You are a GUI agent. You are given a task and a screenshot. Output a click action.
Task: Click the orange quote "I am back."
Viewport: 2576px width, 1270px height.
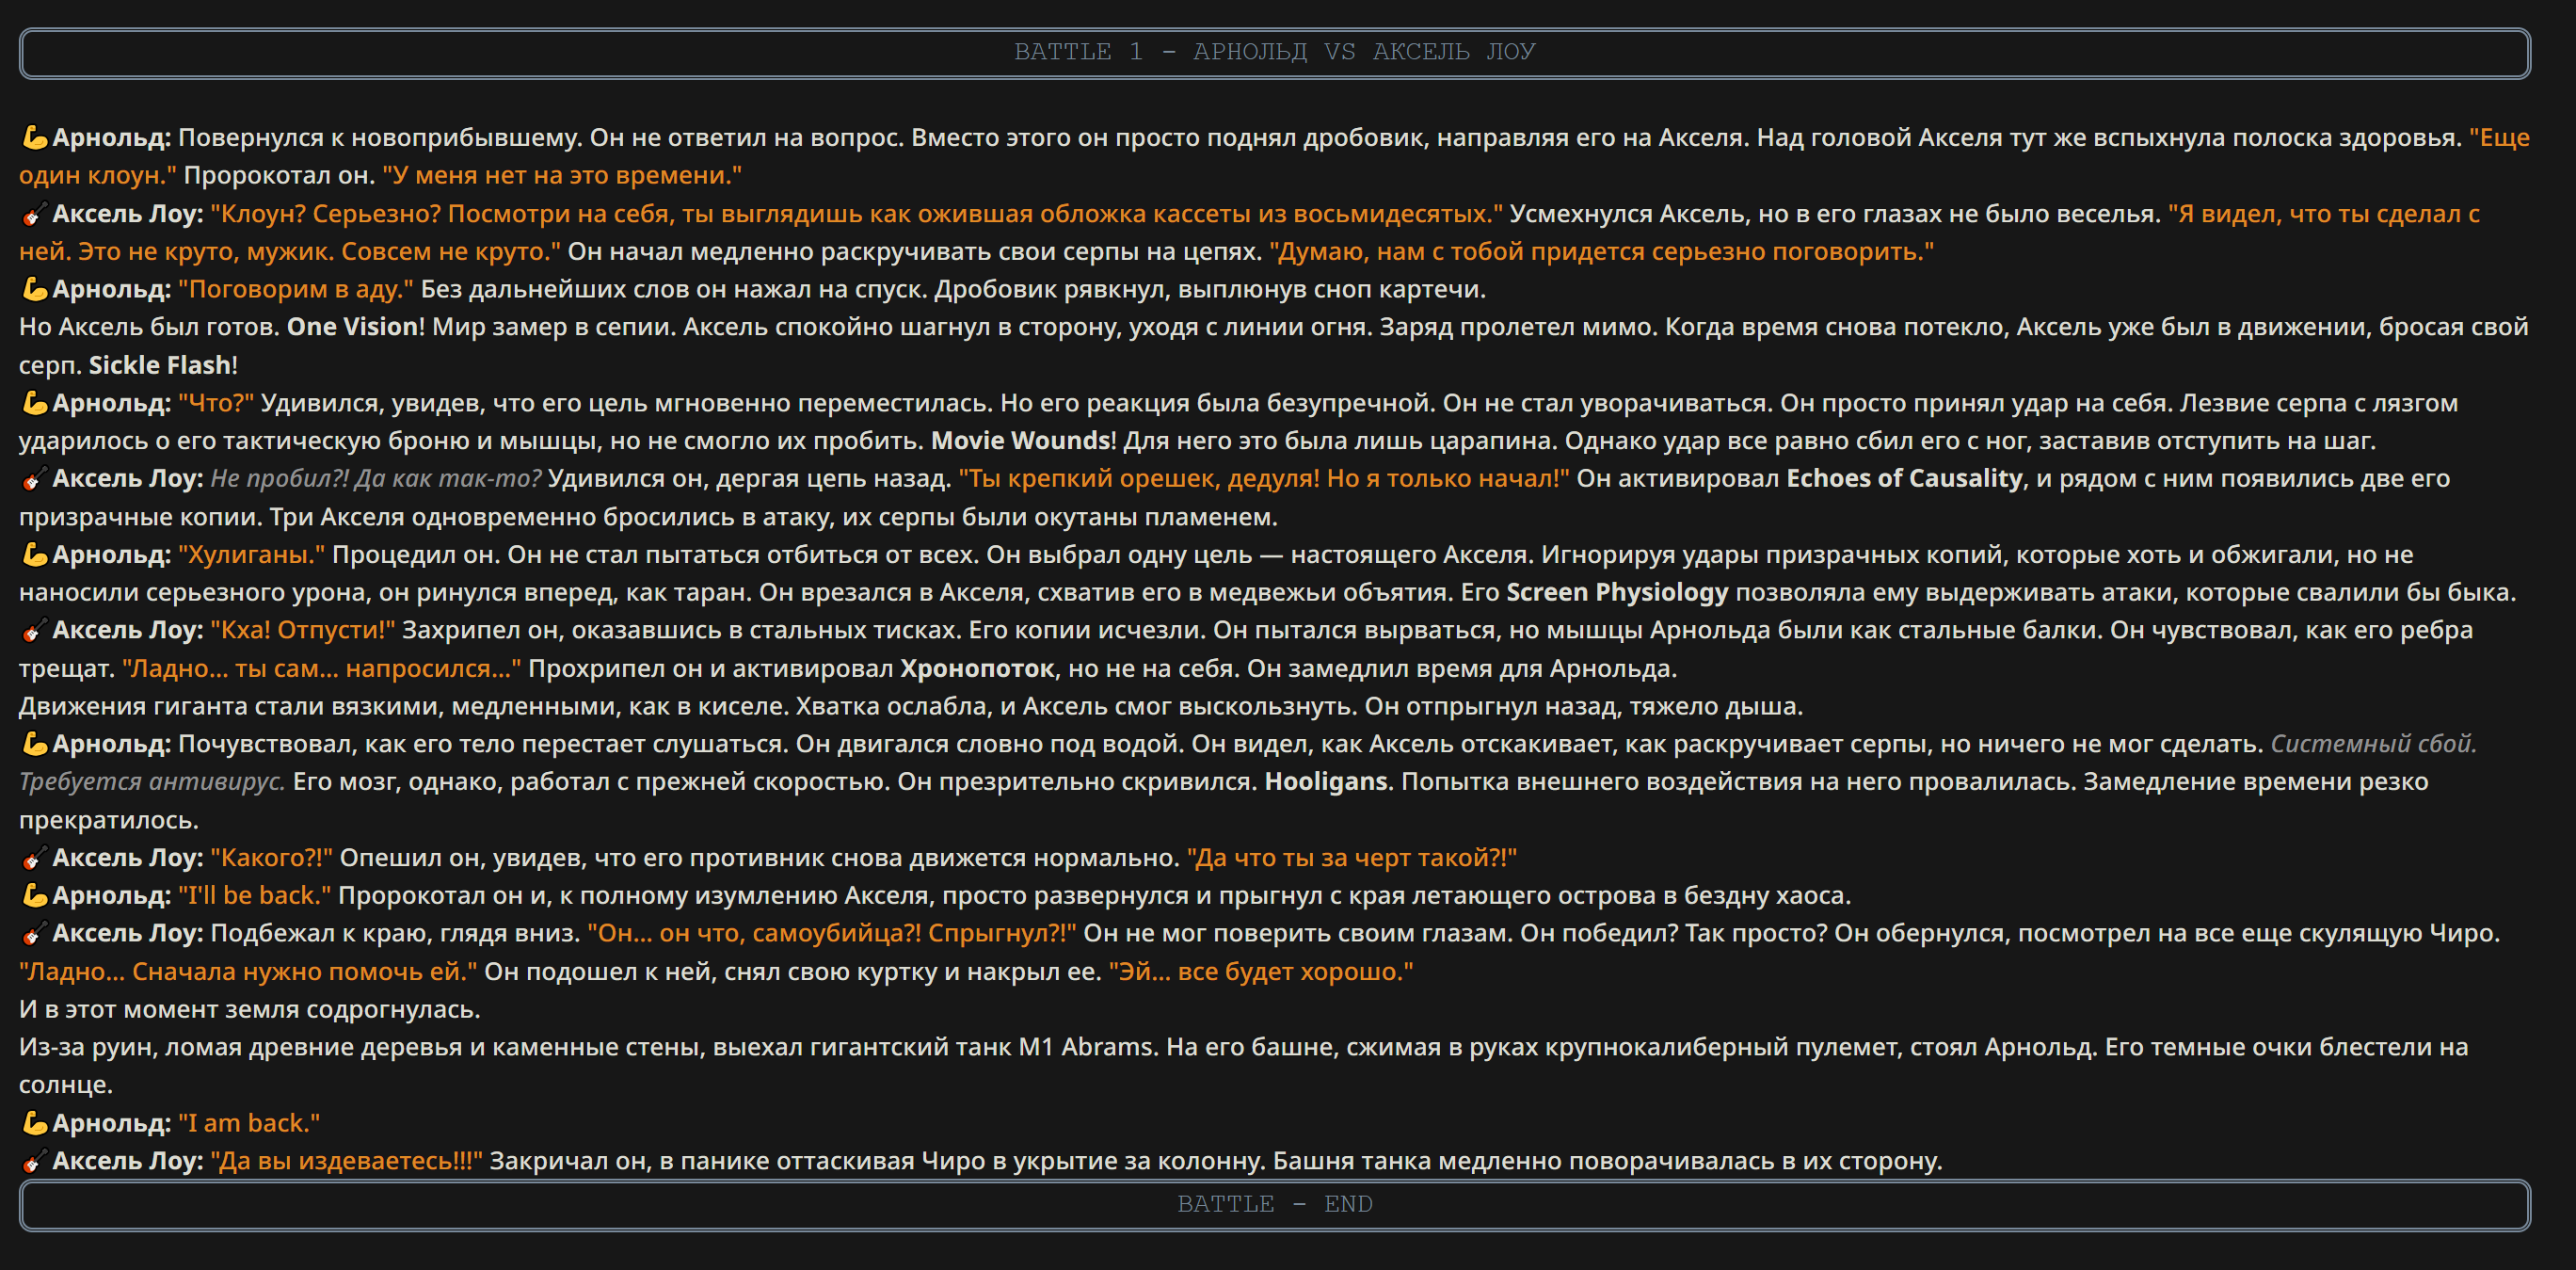pyautogui.click(x=249, y=1123)
